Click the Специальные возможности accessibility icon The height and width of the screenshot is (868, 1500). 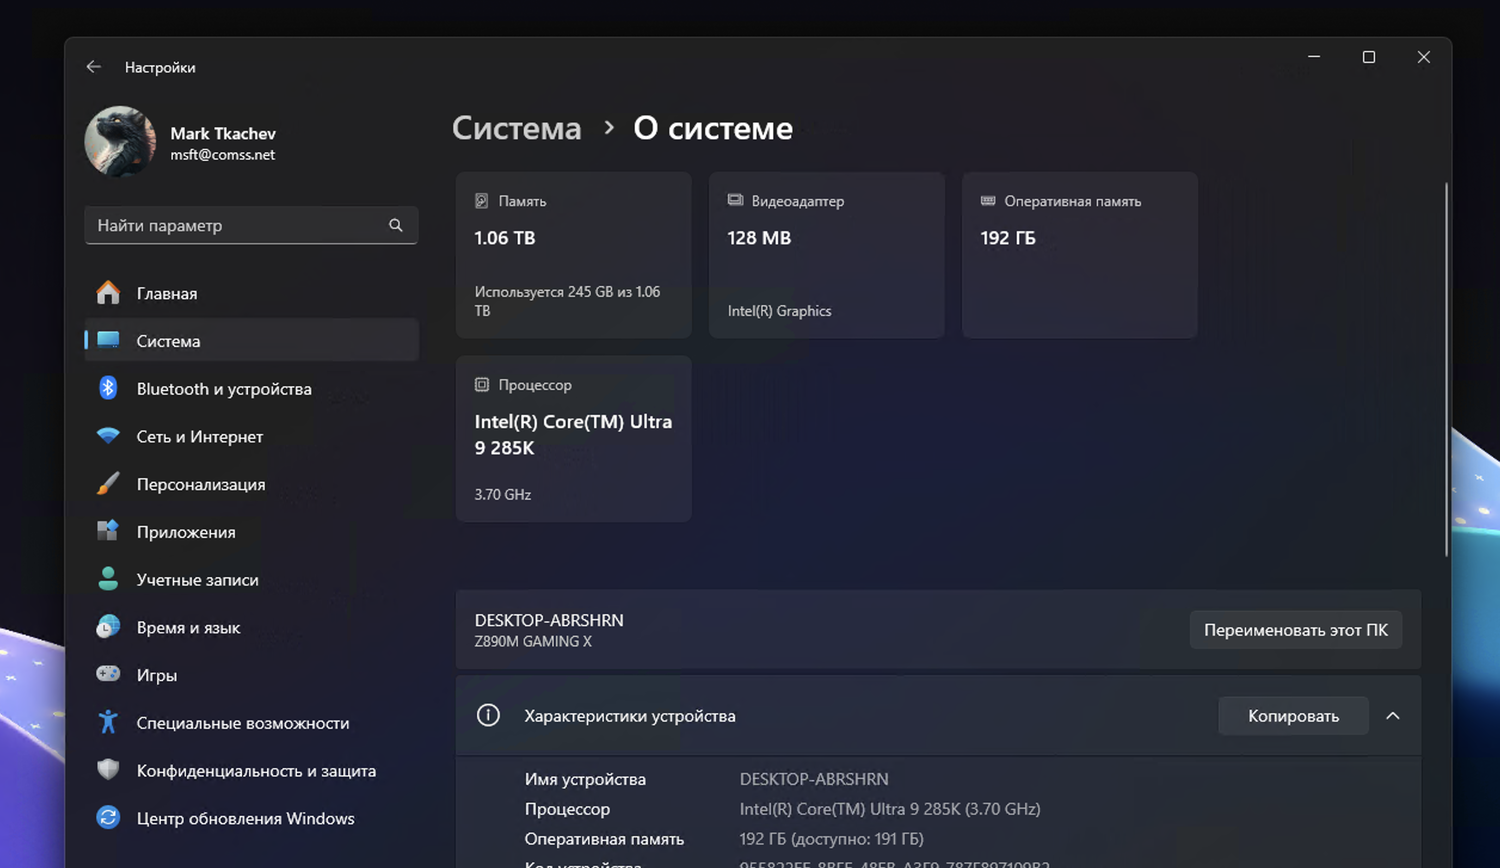click(108, 722)
